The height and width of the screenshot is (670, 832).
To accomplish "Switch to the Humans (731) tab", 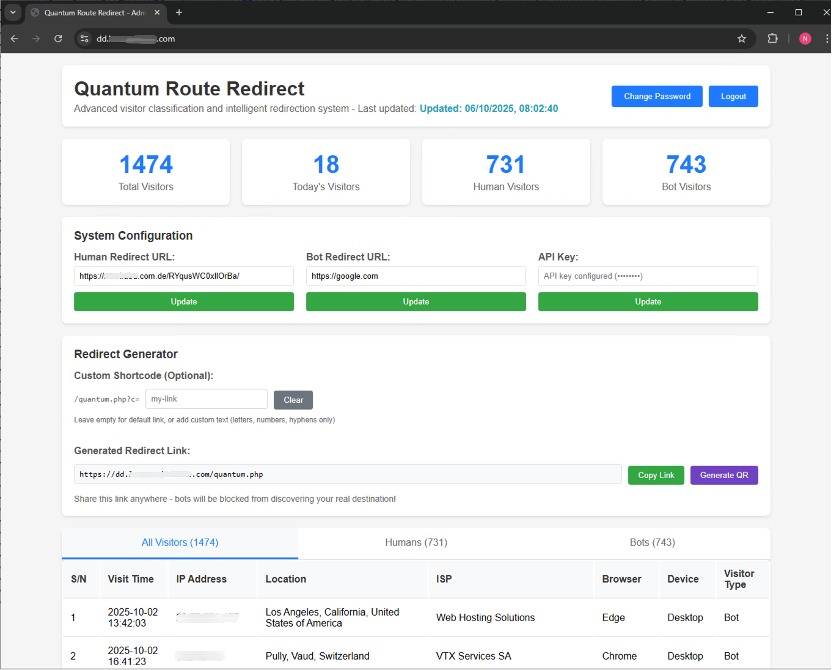I will [415, 542].
